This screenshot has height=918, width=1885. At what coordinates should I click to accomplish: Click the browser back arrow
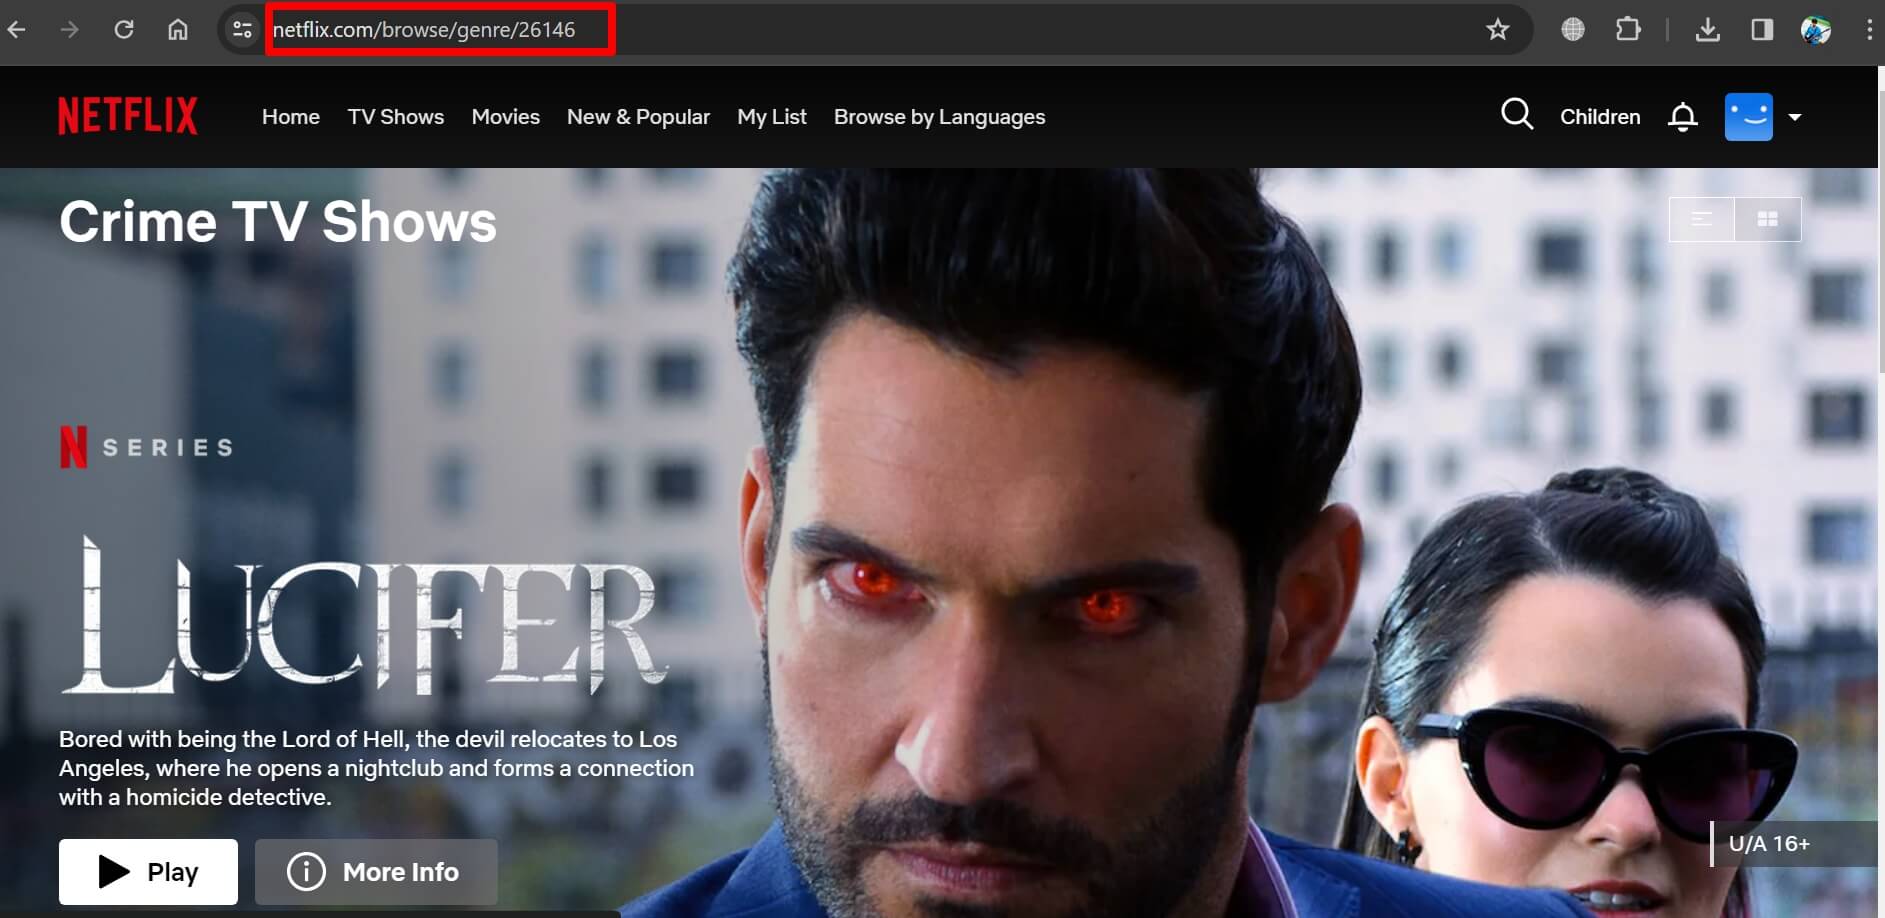17,30
